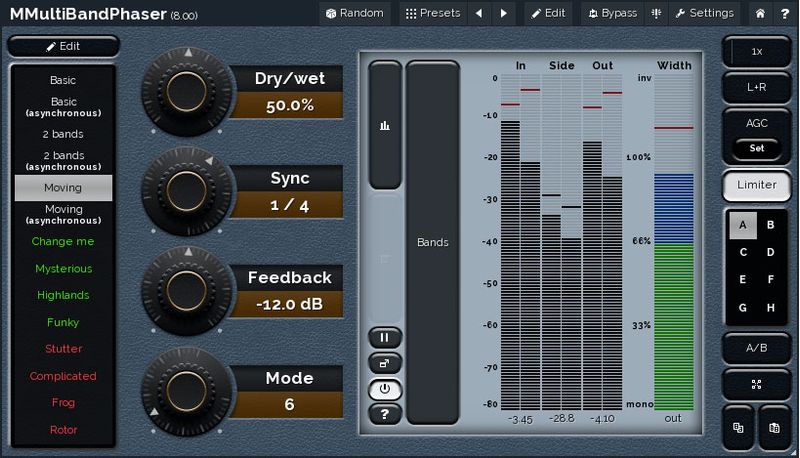Pause the meters
This screenshot has height=458, width=800.
coord(385,338)
